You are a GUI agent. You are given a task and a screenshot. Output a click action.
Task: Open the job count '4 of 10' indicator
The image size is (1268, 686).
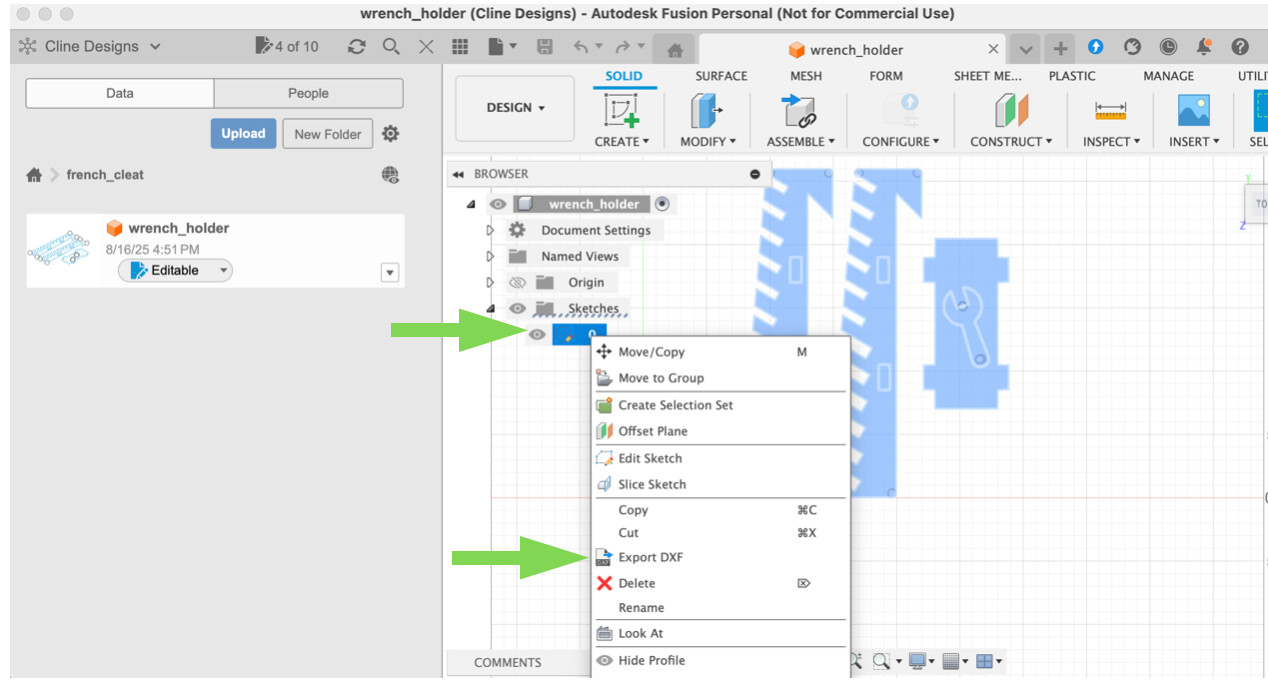point(288,46)
